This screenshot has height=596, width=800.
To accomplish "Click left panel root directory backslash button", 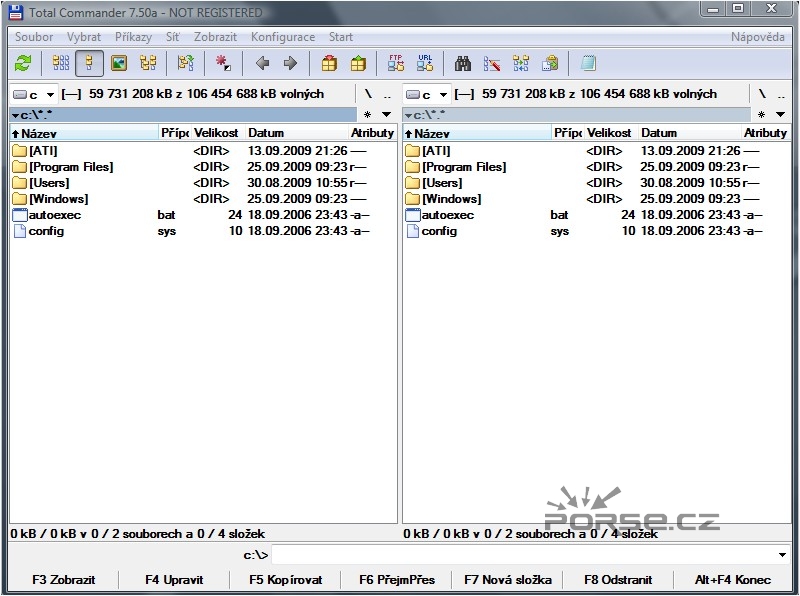I will coord(368,94).
